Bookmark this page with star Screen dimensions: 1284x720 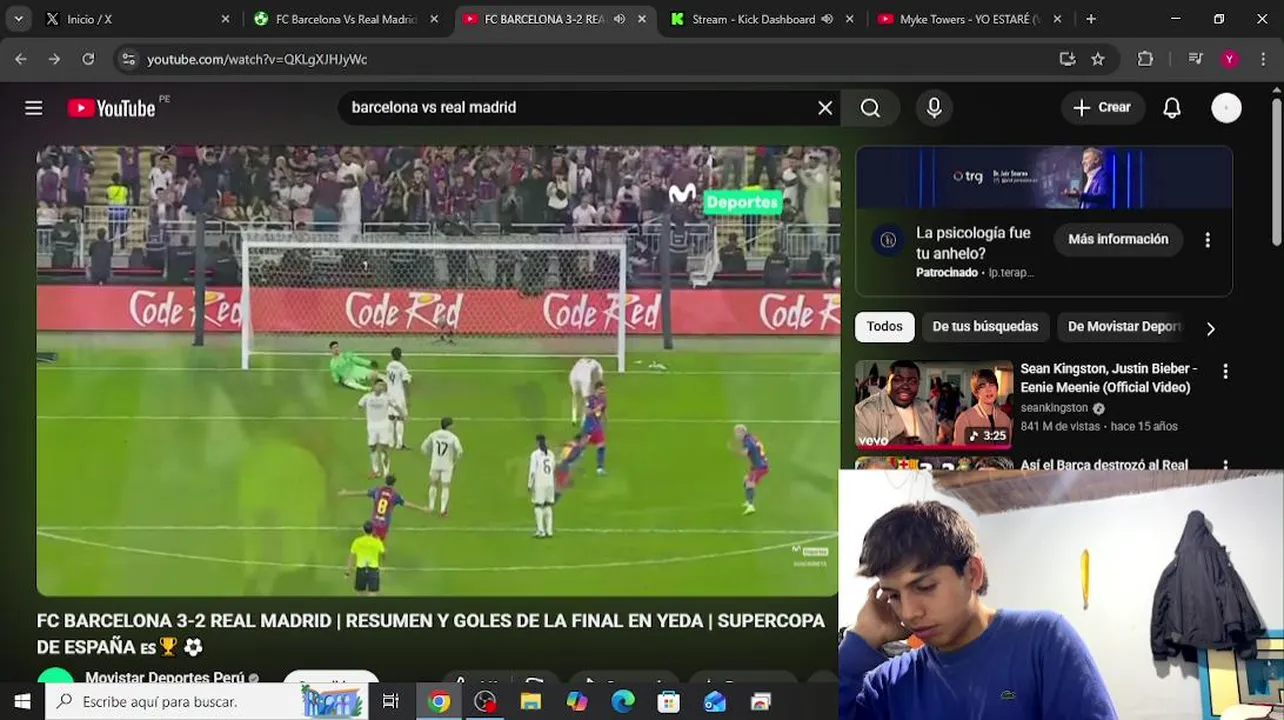point(1098,59)
